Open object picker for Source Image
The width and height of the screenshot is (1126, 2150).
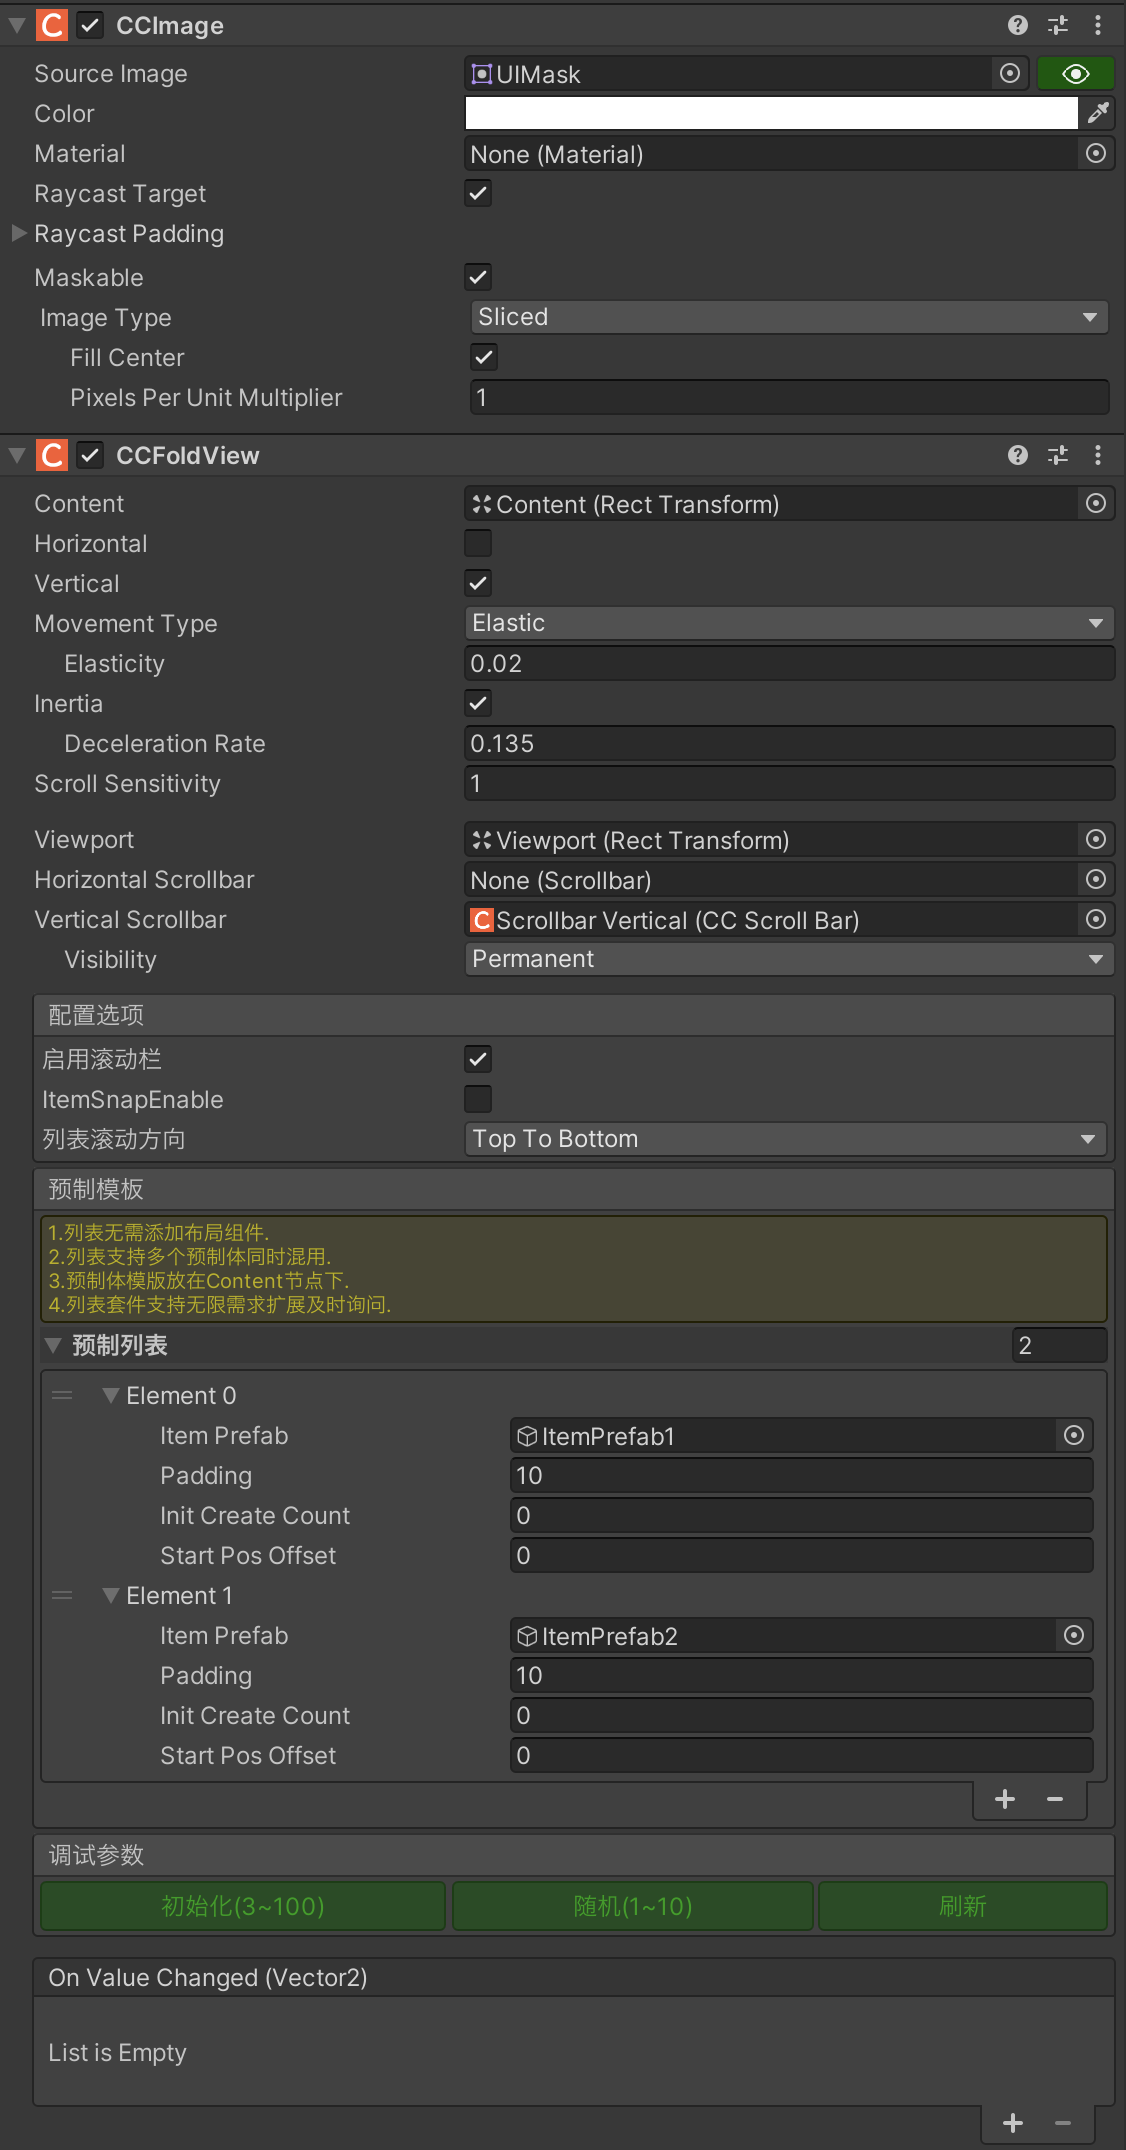1010,73
